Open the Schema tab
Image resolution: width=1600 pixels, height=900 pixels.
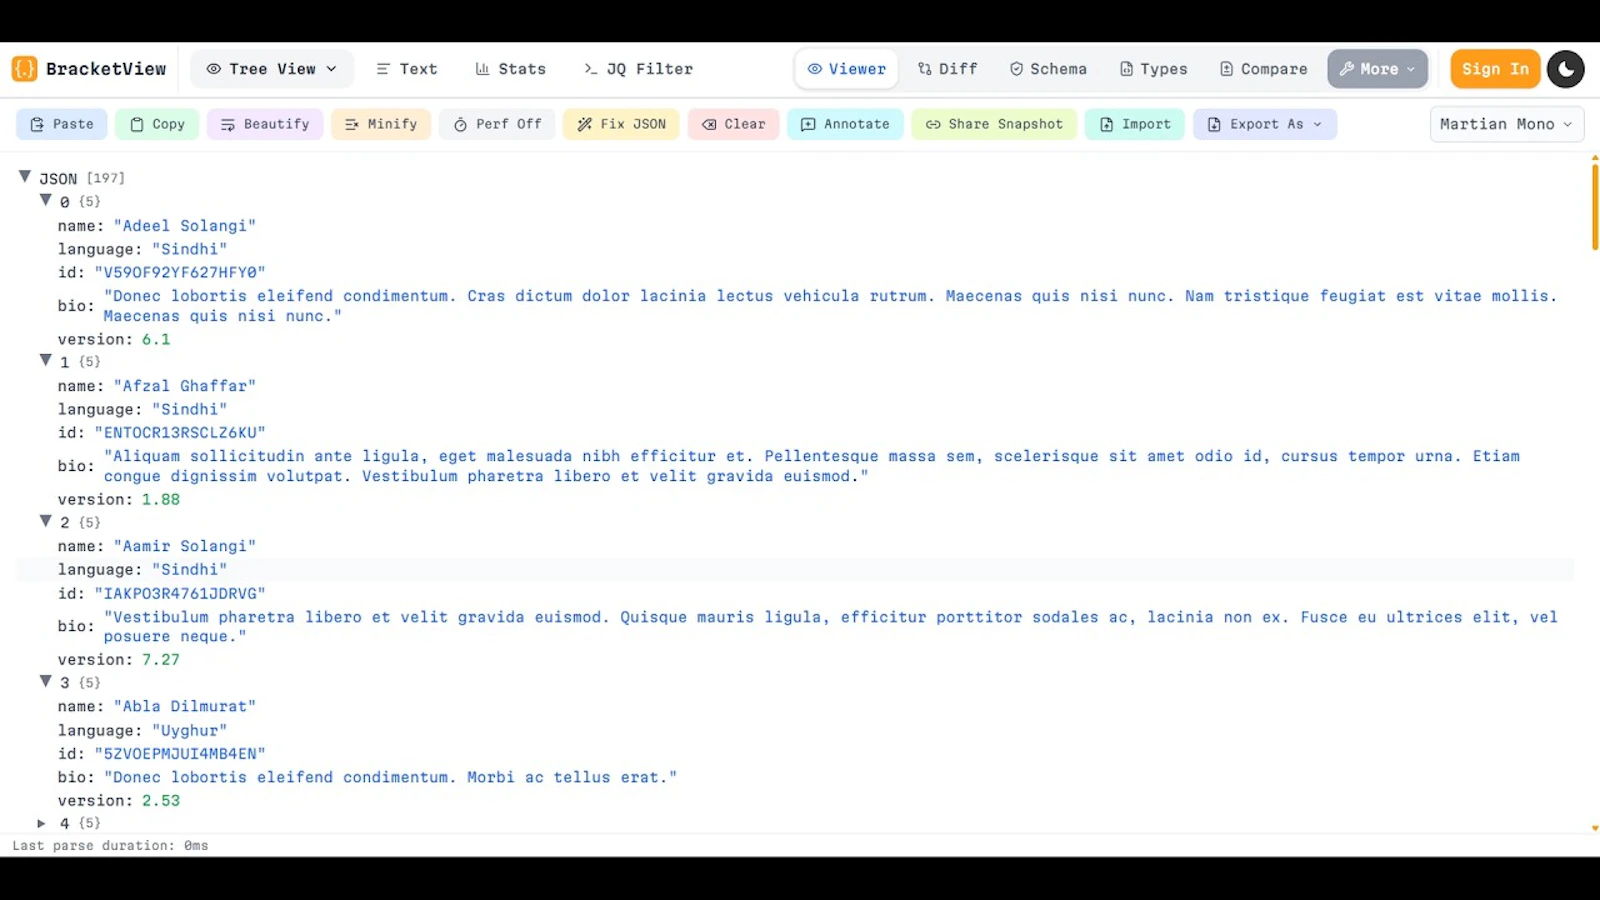[x=1048, y=69]
